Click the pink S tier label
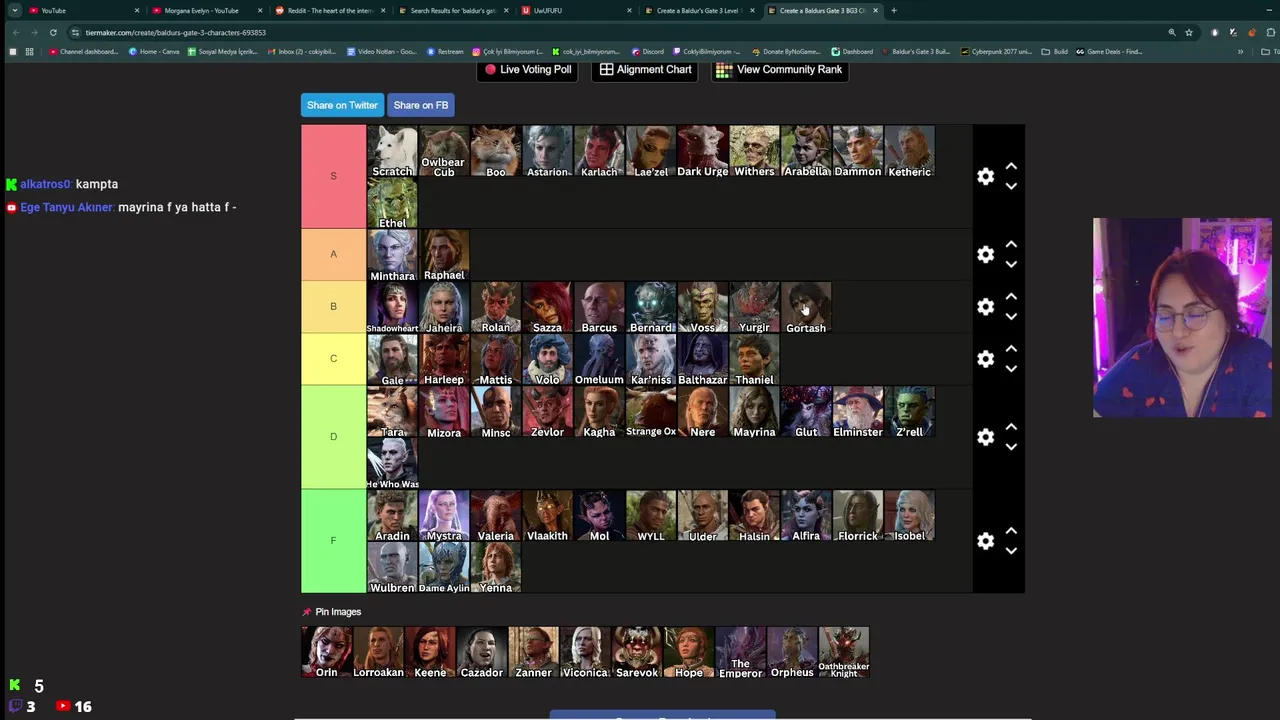Image resolution: width=1280 pixels, height=720 pixels. 334,176
